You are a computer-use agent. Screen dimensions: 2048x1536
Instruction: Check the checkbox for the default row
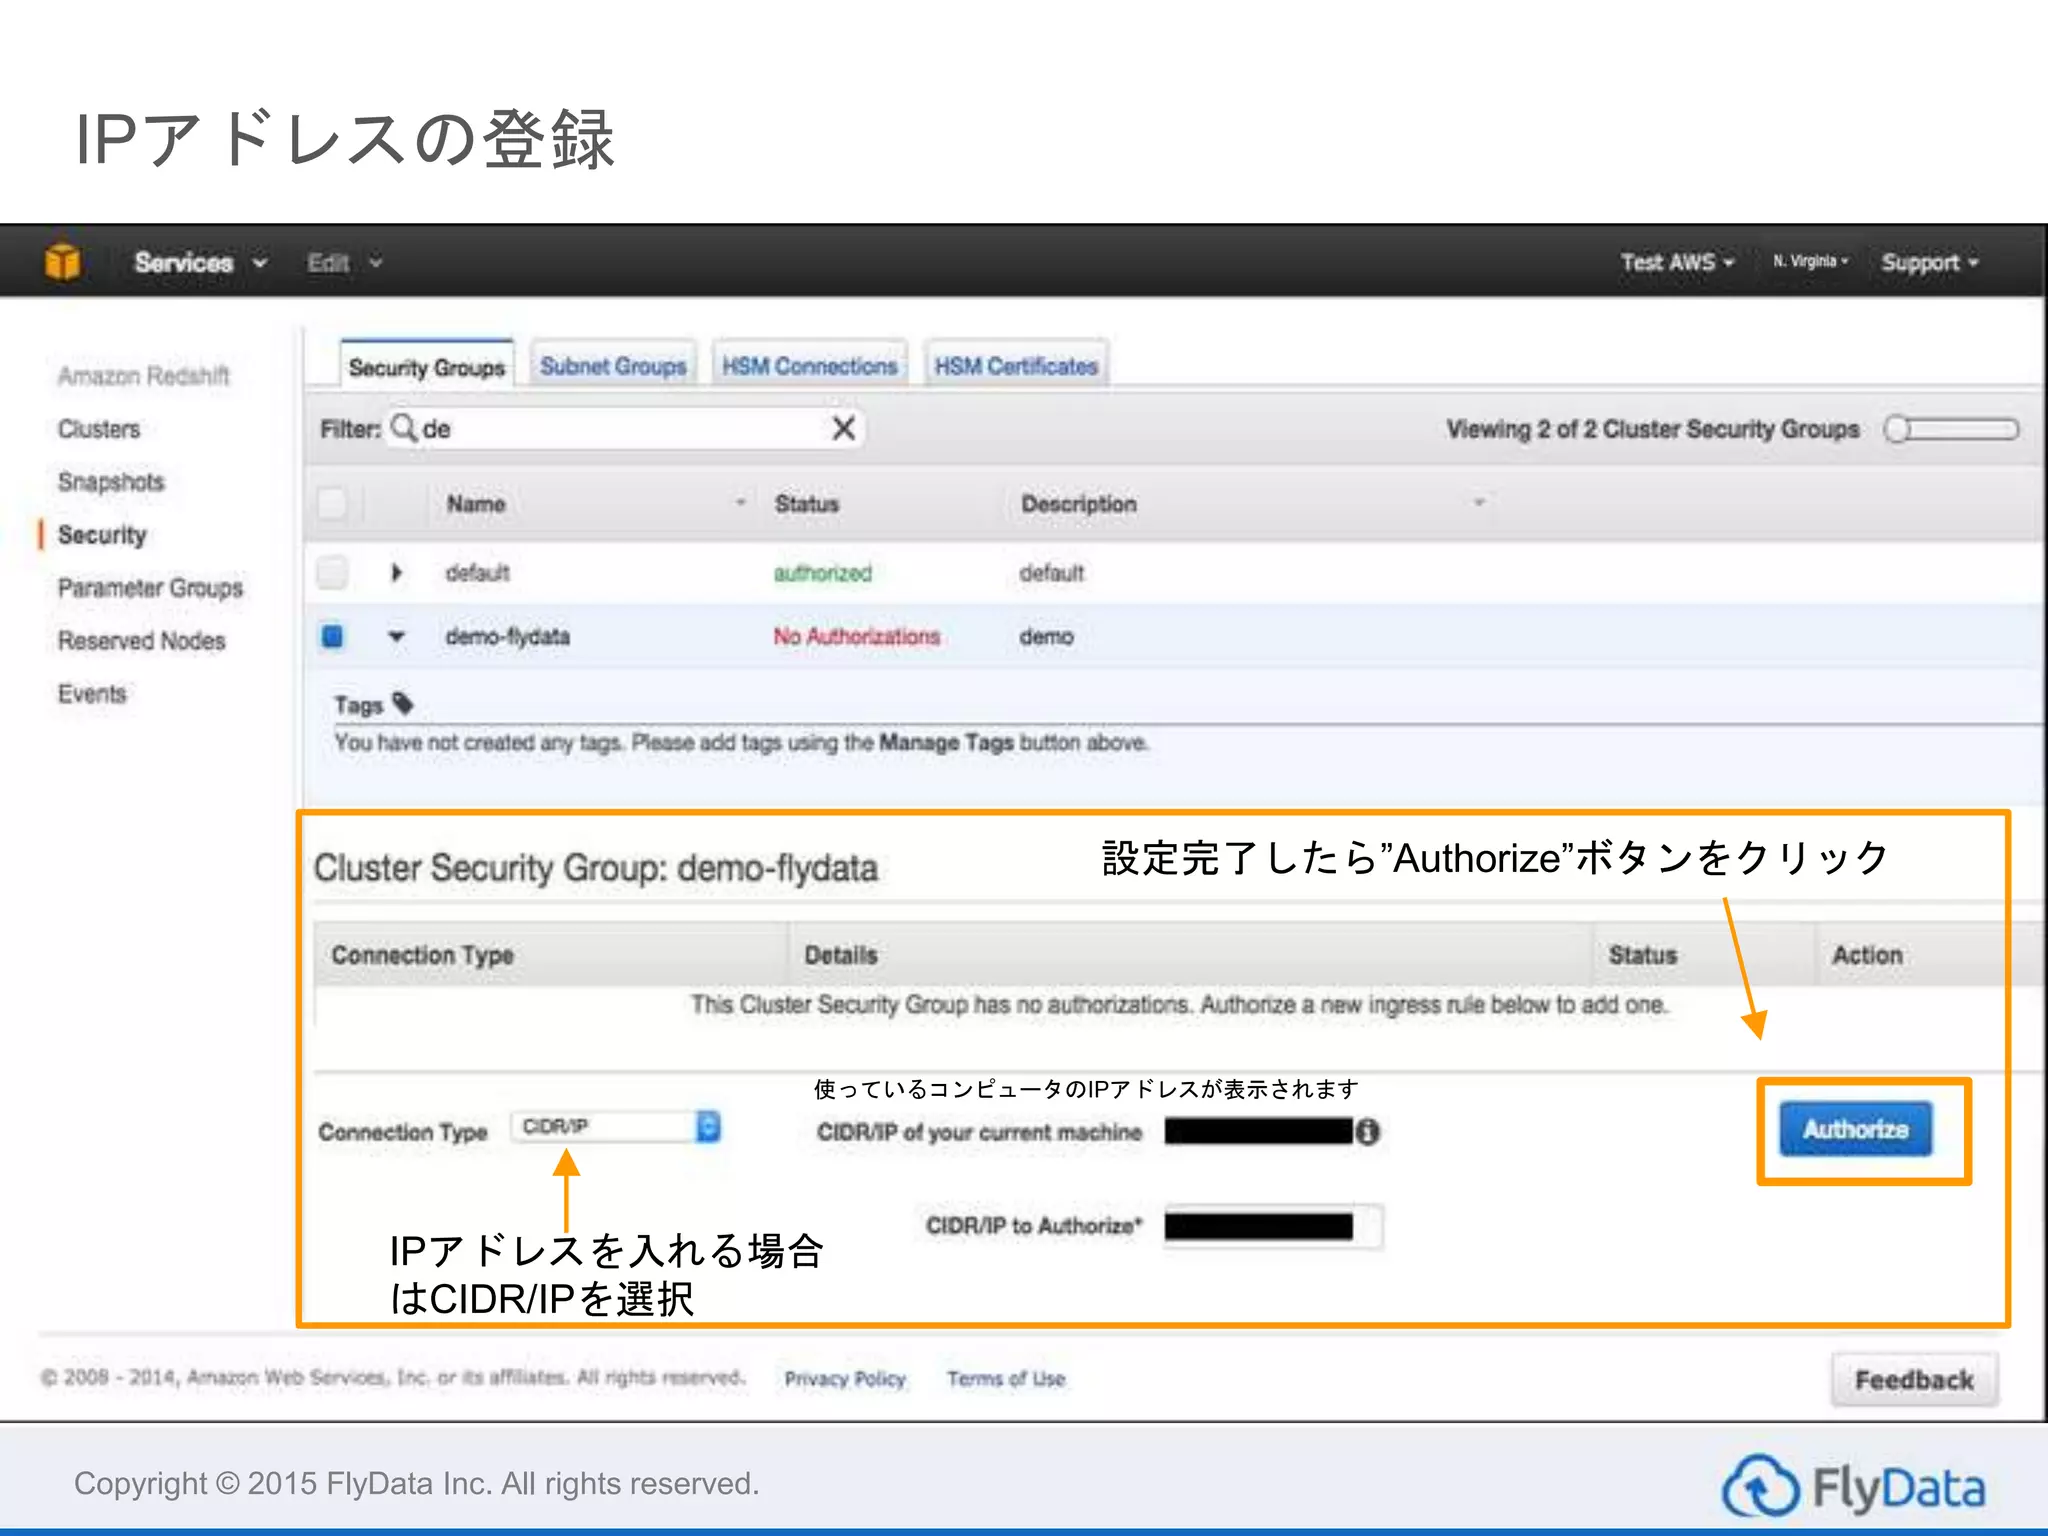point(332,573)
